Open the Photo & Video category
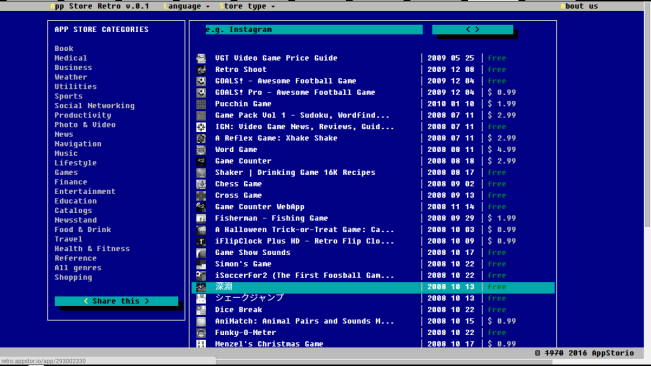The width and height of the screenshot is (651, 366). 85,125
